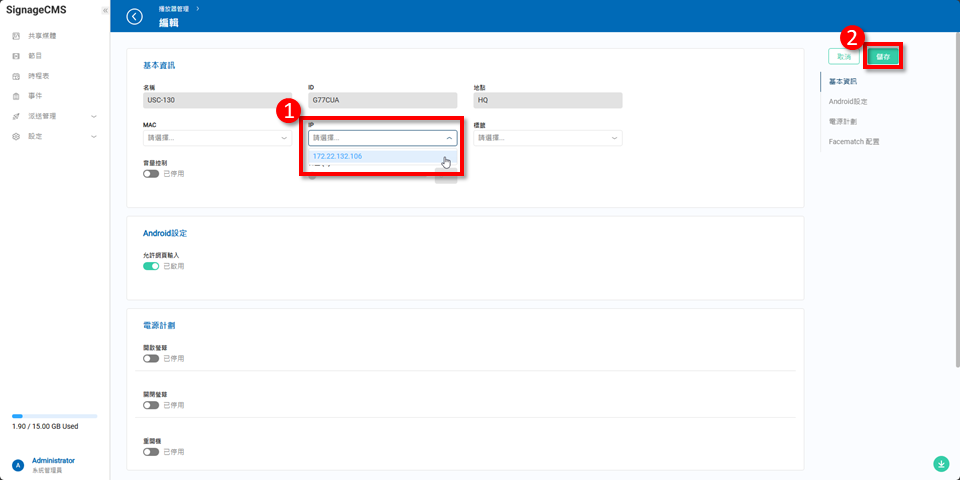Click the back arrow circle icon
Viewport: 960px width, 480px height.
coord(135,16)
